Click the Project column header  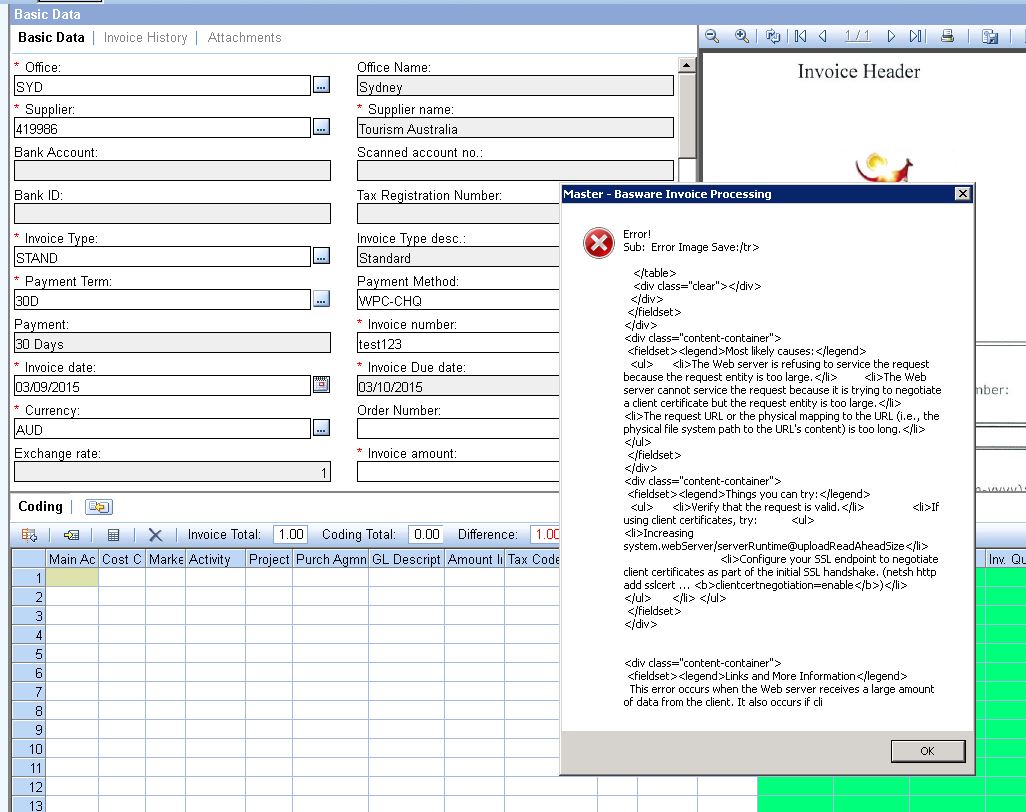coord(269,559)
